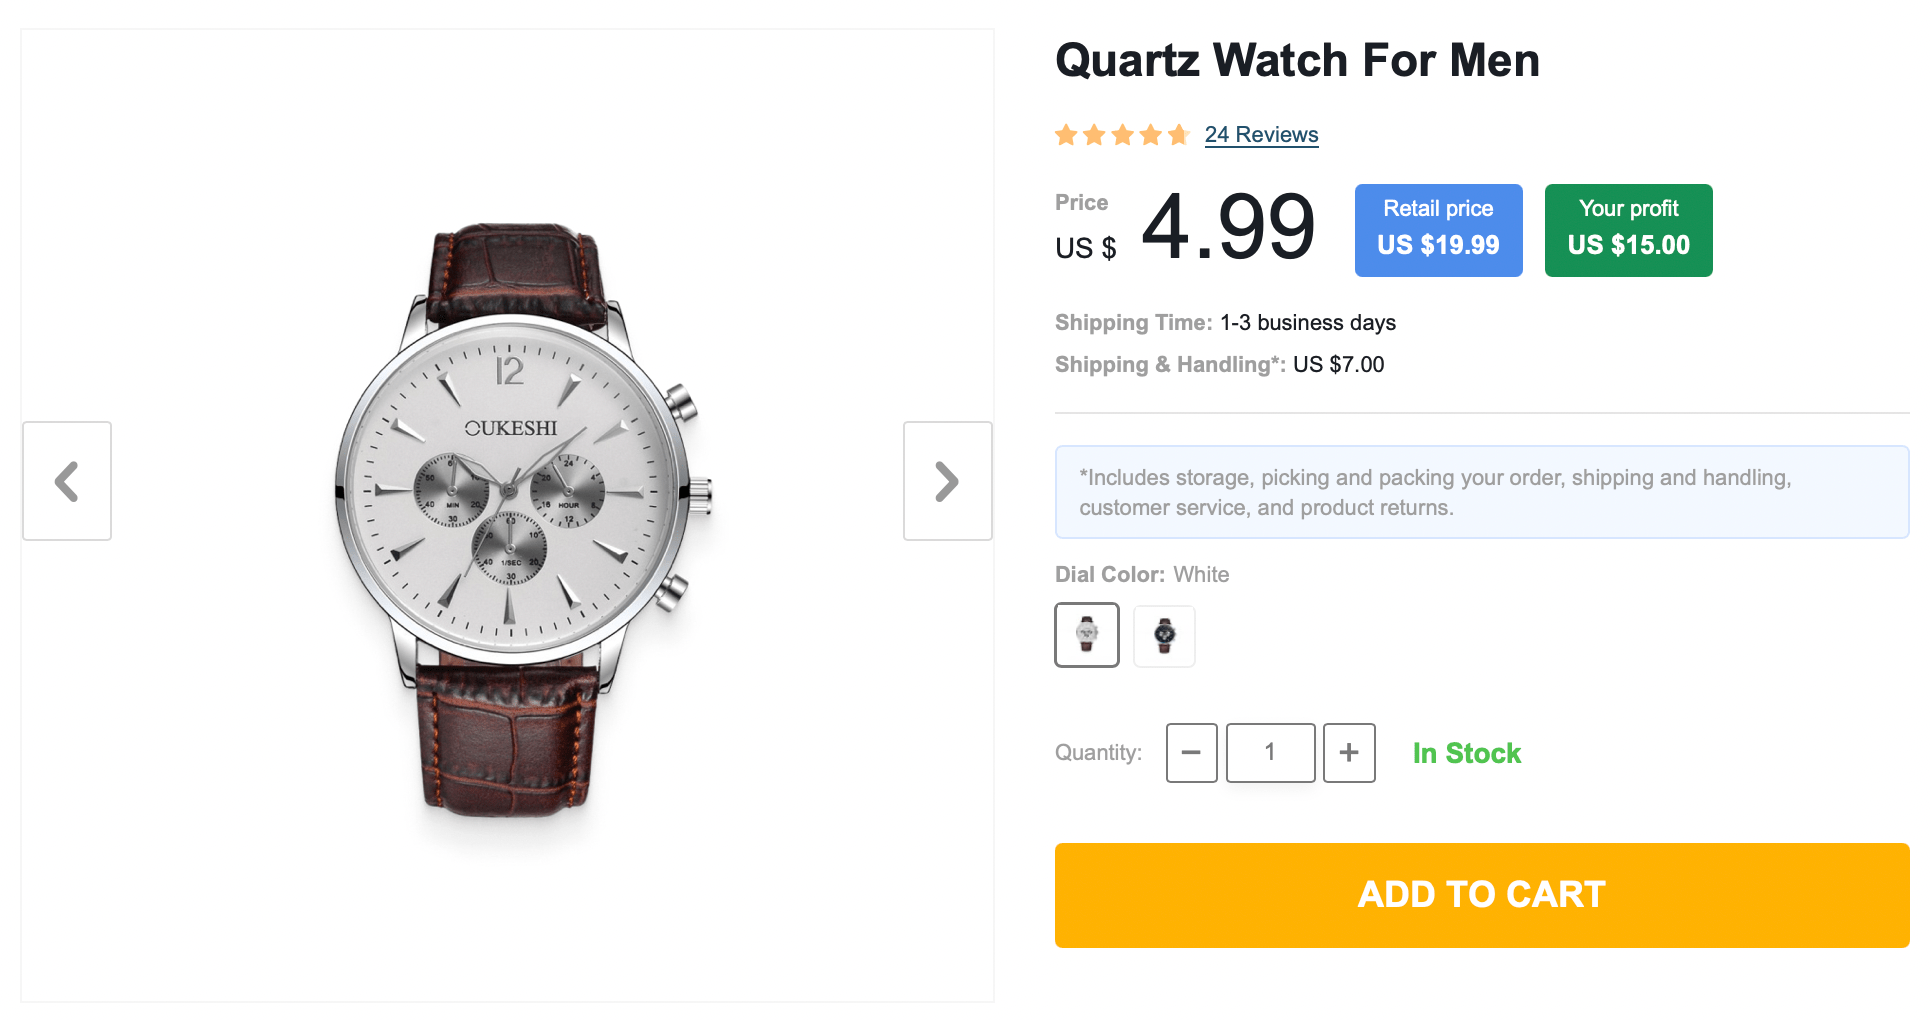1930x1020 pixels.
Task: Click the star rating icons
Action: point(1122,135)
